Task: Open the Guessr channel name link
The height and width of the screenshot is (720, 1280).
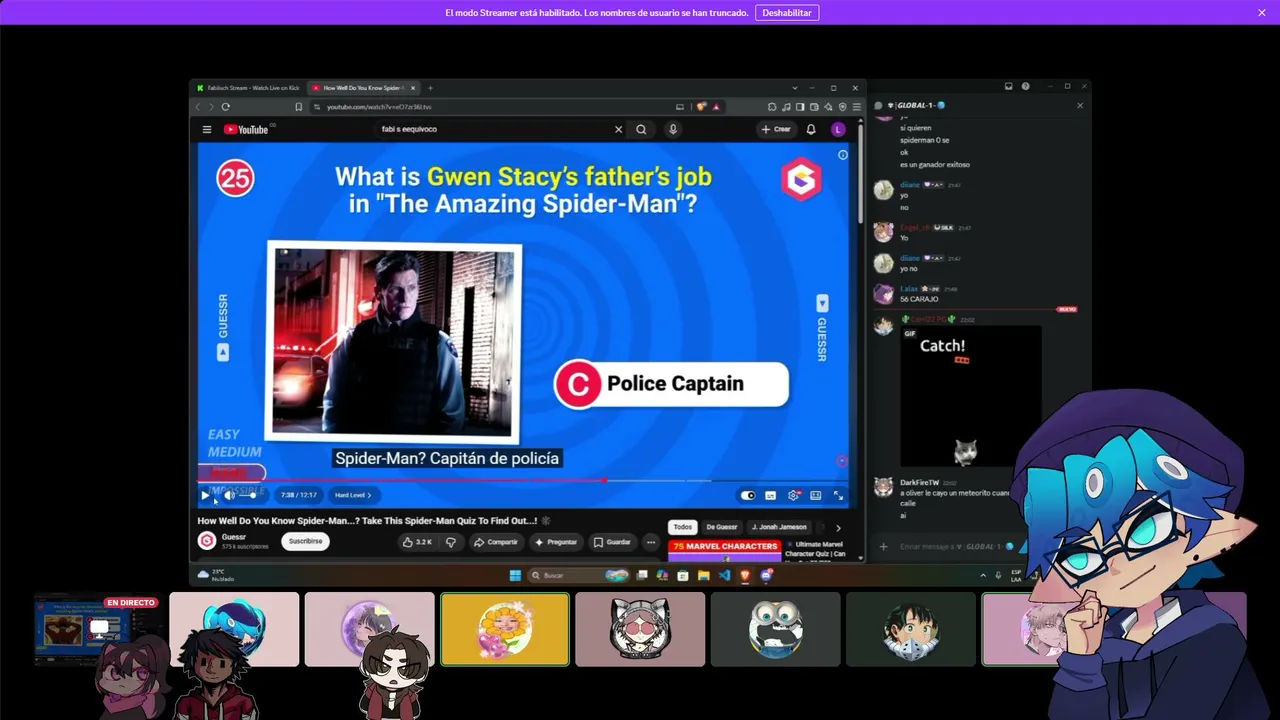Action: click(234, 537)
